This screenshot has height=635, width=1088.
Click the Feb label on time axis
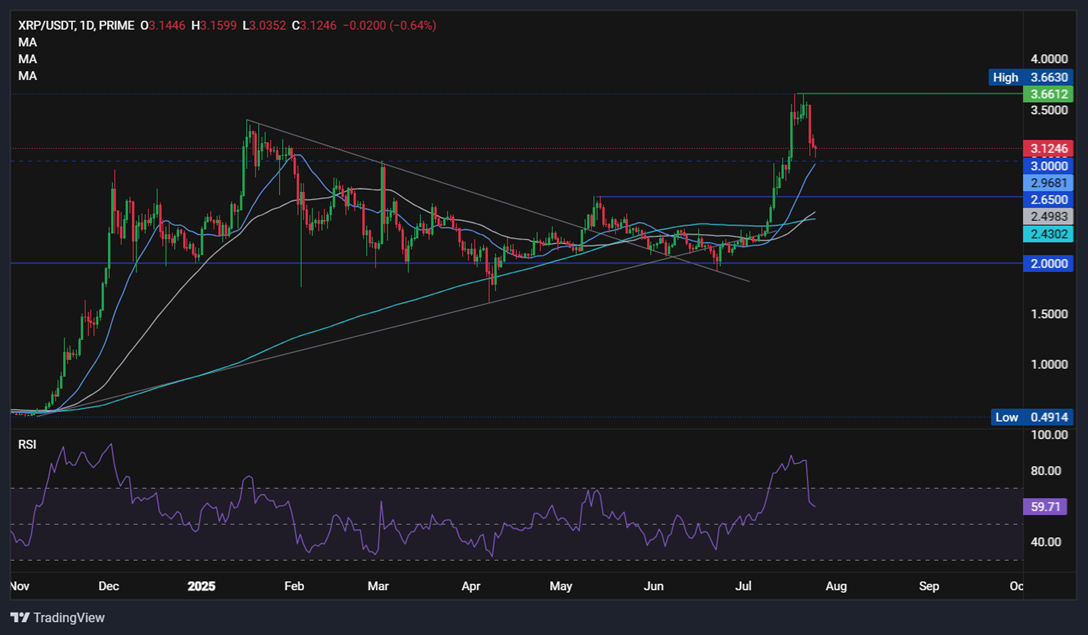pyautogui.click(x=294, y=586)
